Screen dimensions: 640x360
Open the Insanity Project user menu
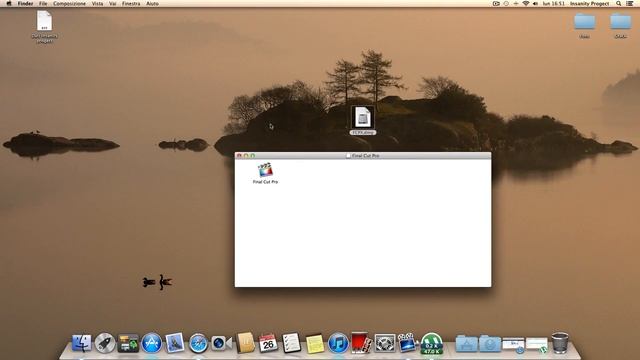click(589, 3)
